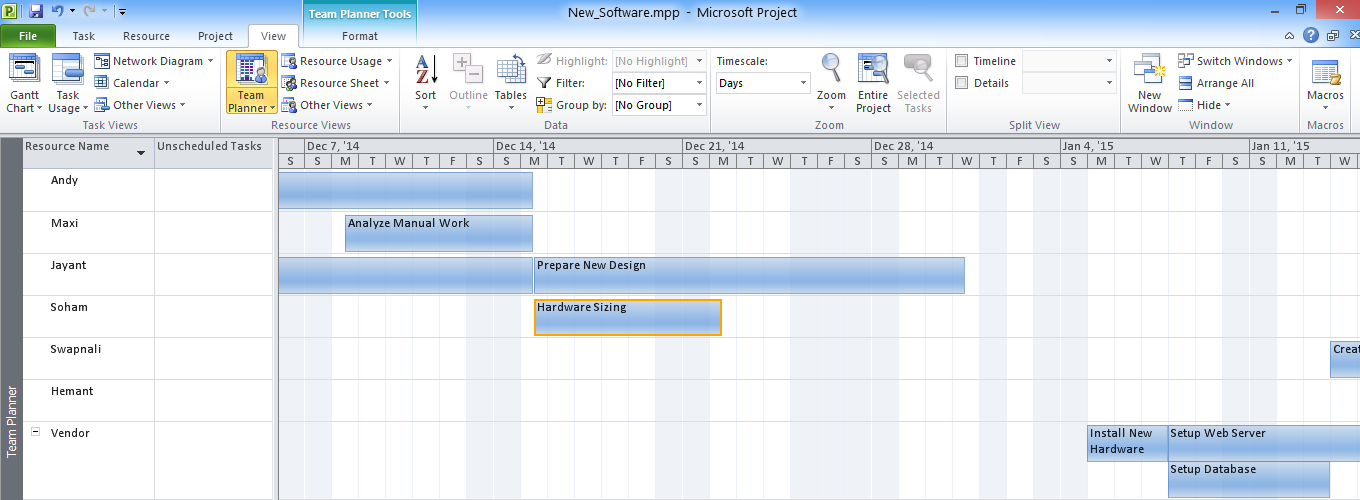1360x500 pixels.
Task: Open the Macros menu
Action: (x=1325, y=84)
